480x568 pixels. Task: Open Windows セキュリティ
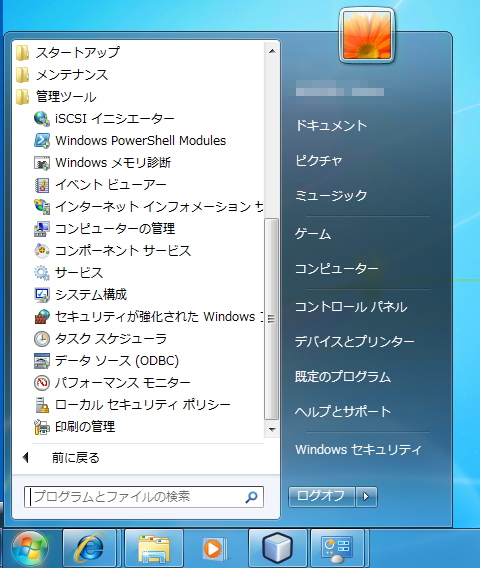[358, 450]
